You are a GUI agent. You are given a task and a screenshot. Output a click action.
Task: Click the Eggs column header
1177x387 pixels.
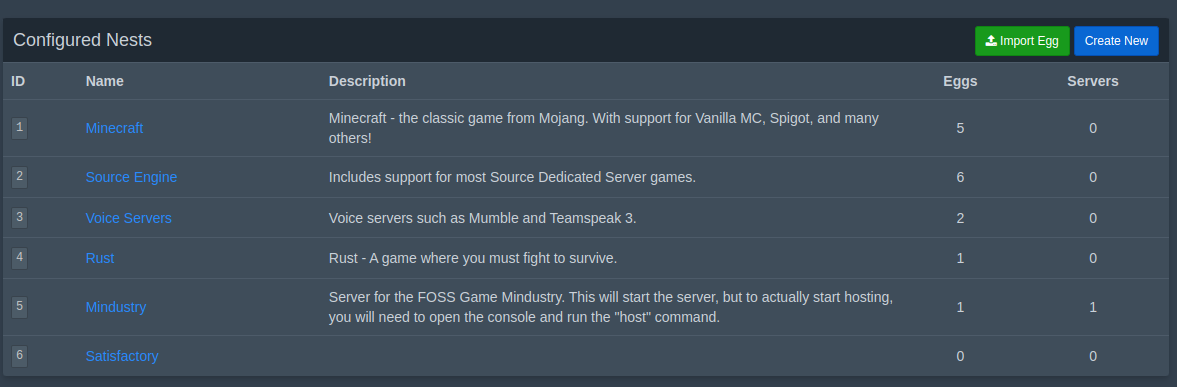pyautogui.click(x=960, y=81)
